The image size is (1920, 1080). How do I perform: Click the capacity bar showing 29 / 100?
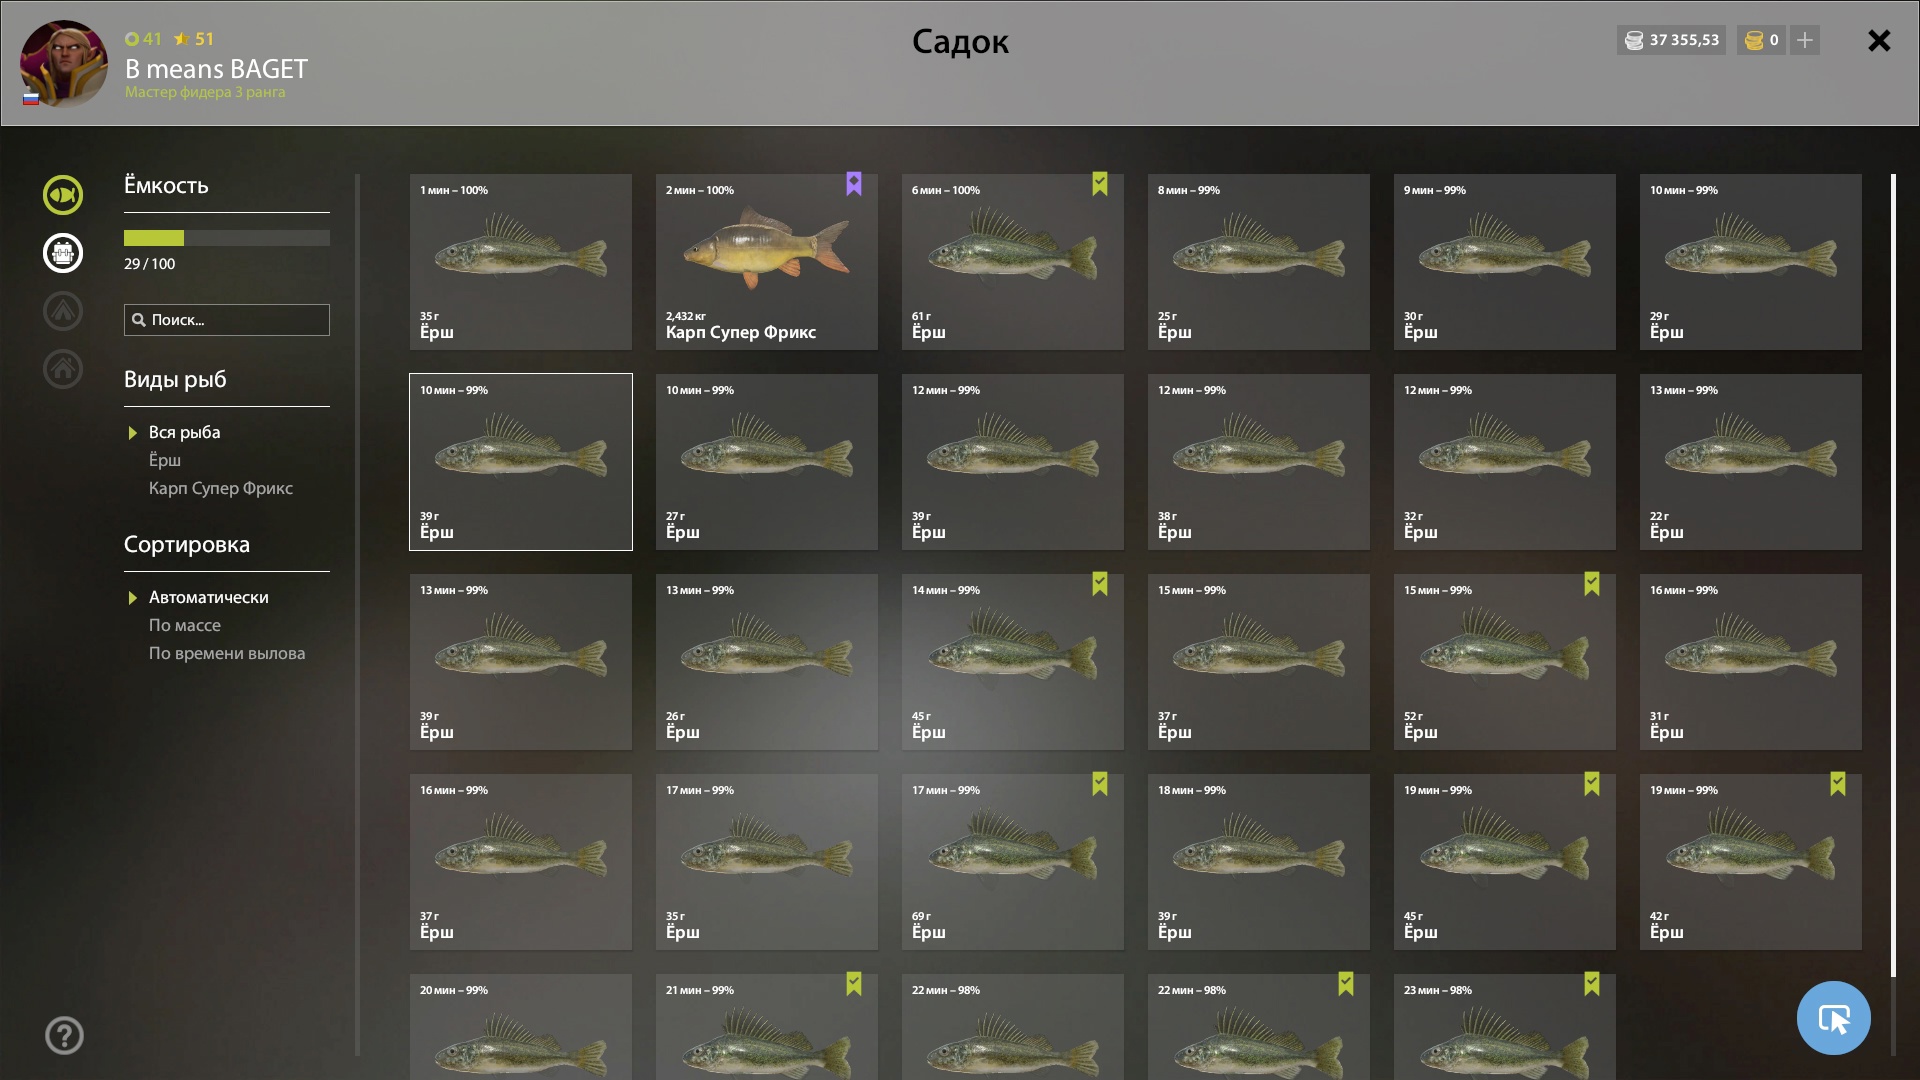point(227,238)
